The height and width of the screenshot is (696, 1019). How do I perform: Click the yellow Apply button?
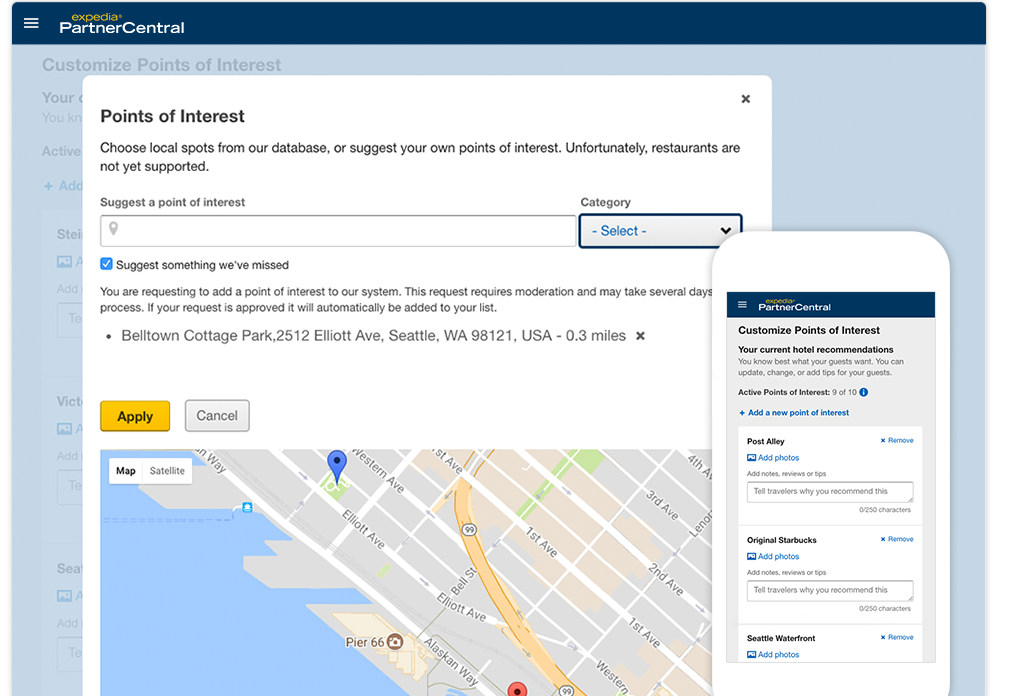point(135,416)
